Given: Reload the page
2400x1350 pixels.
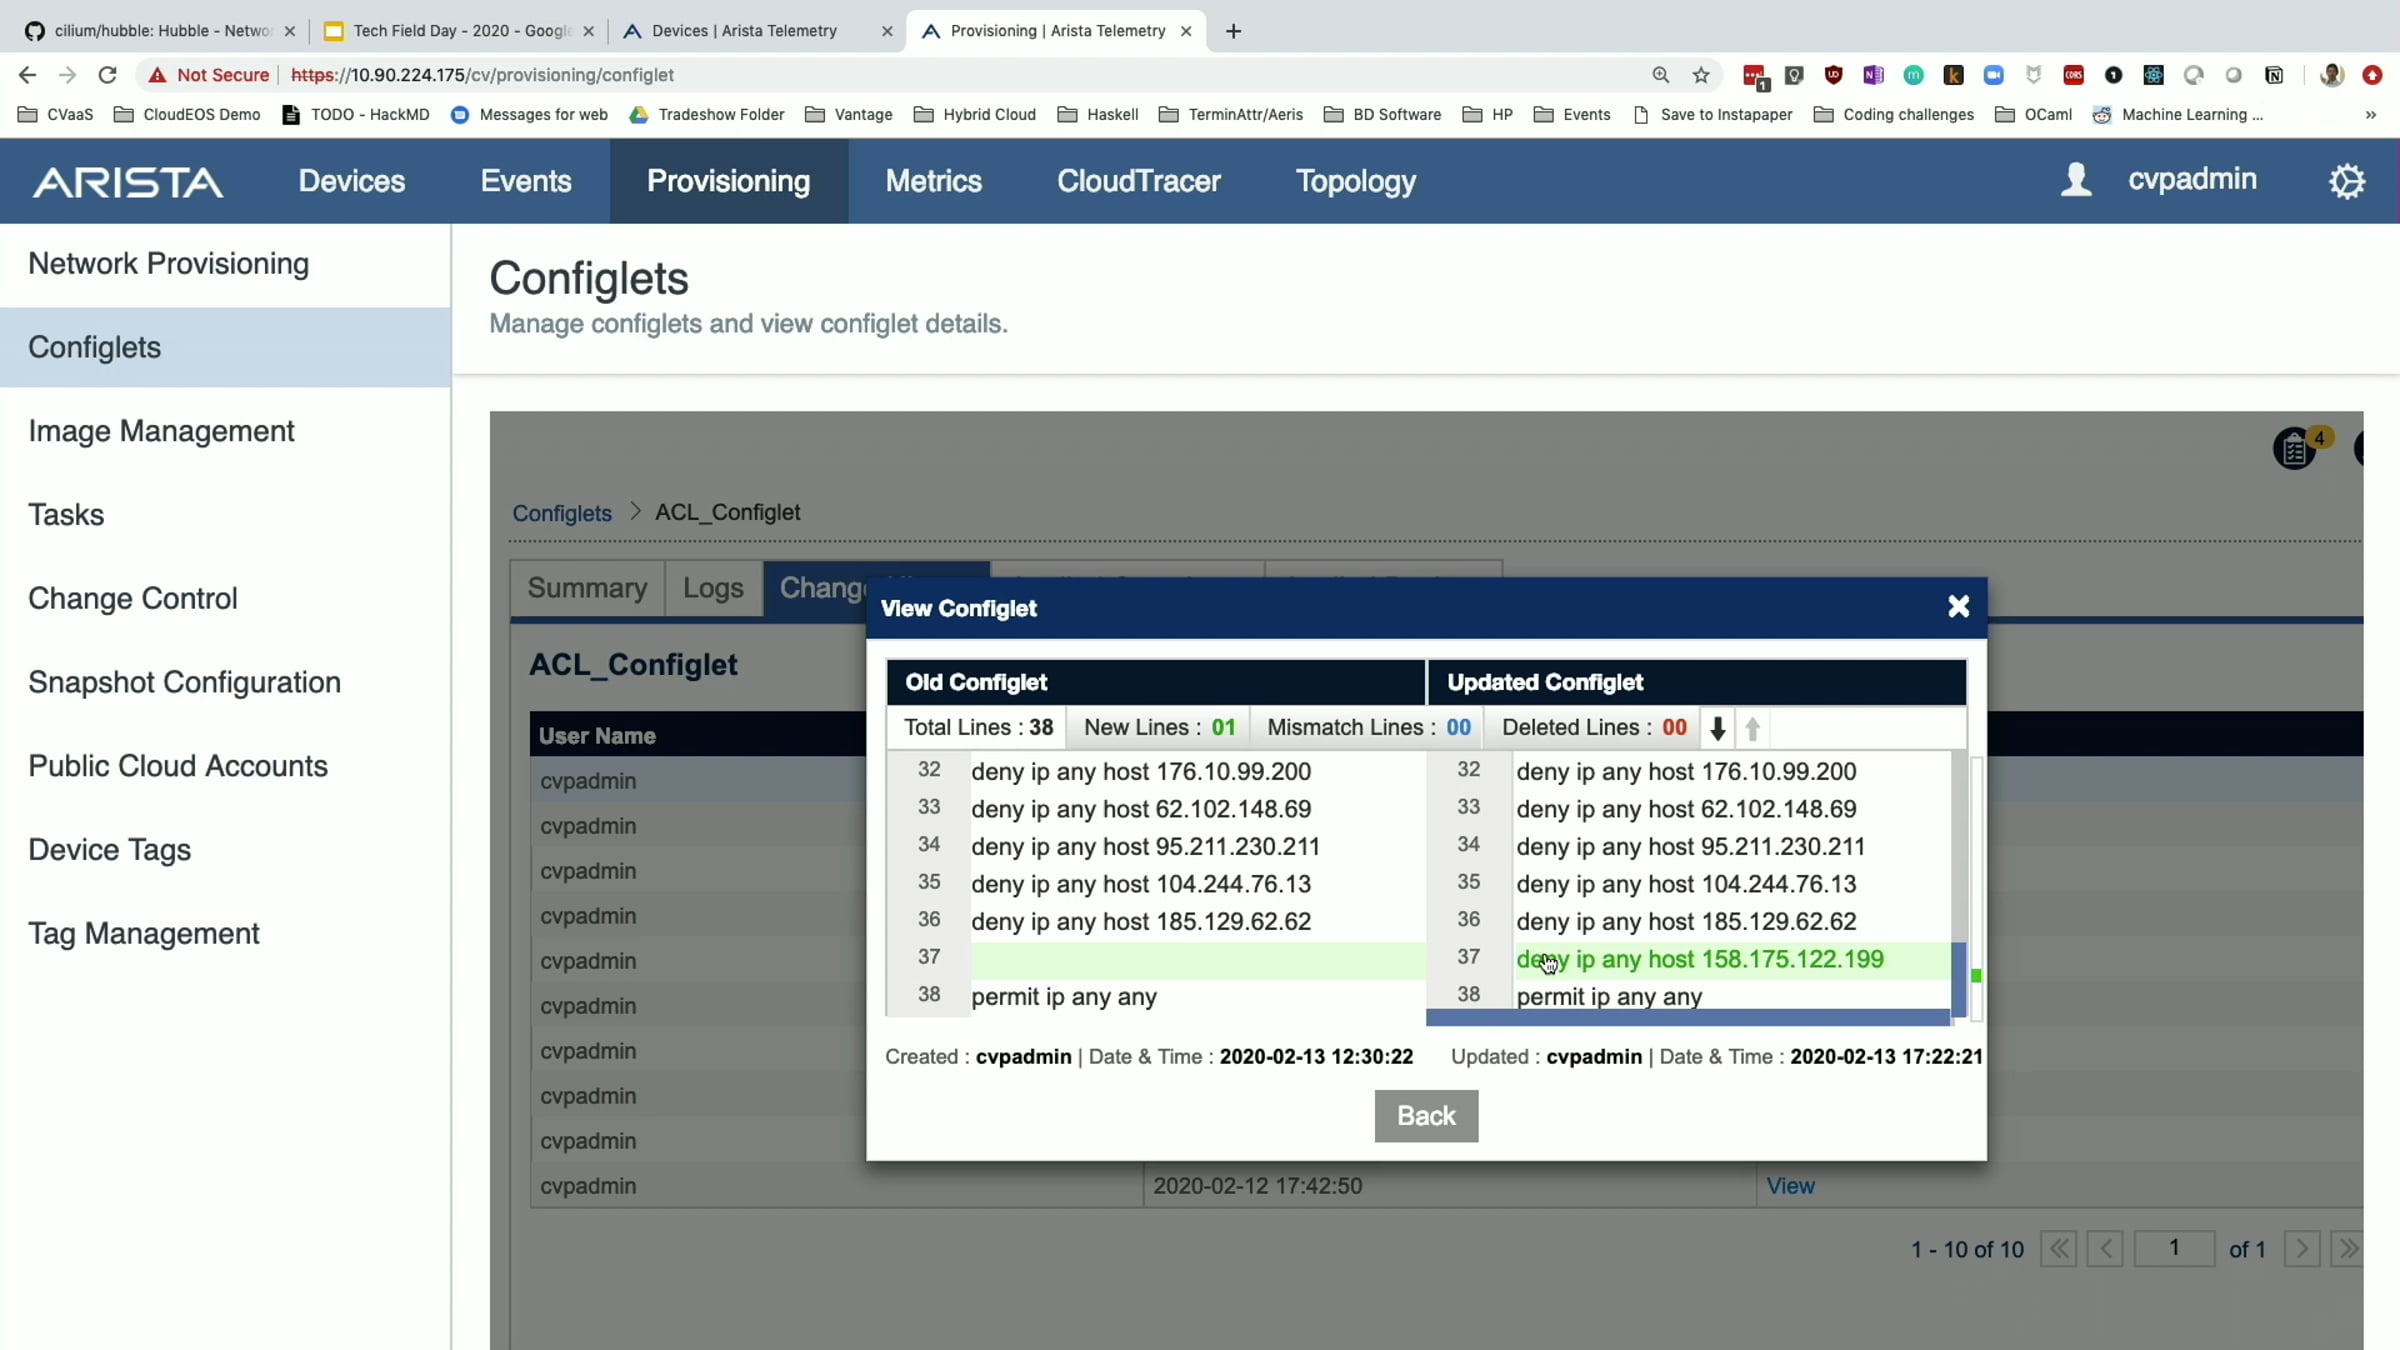Looking at the screenshot, I should pos(107,75).
